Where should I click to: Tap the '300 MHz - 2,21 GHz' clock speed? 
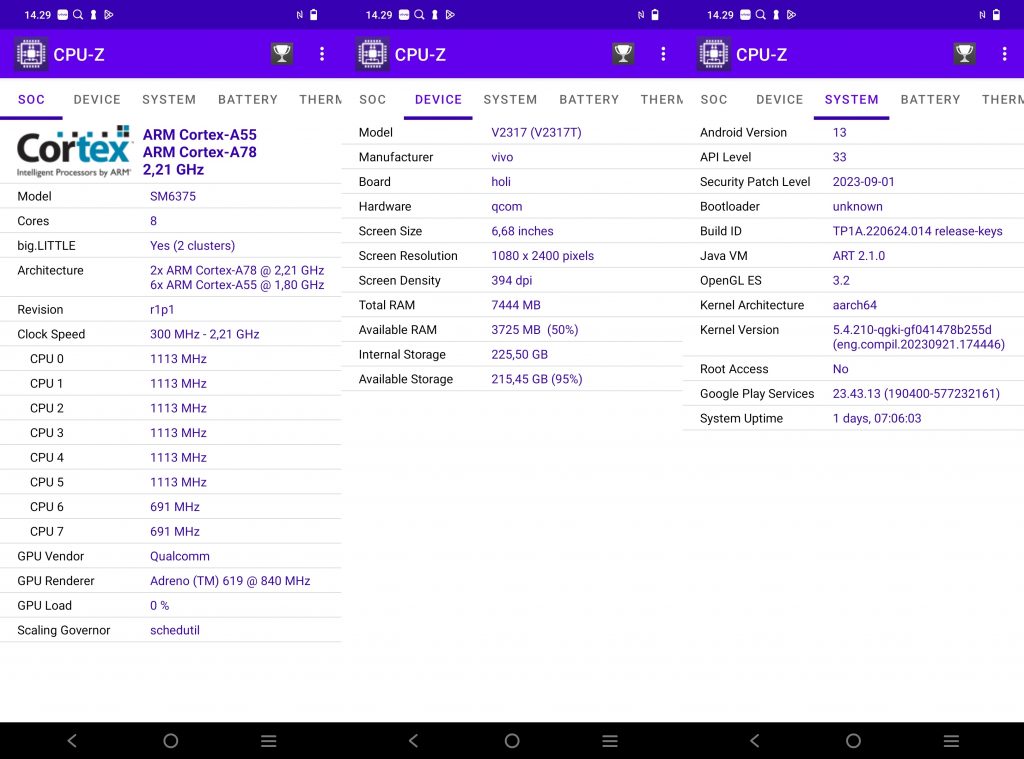(204, 334)
